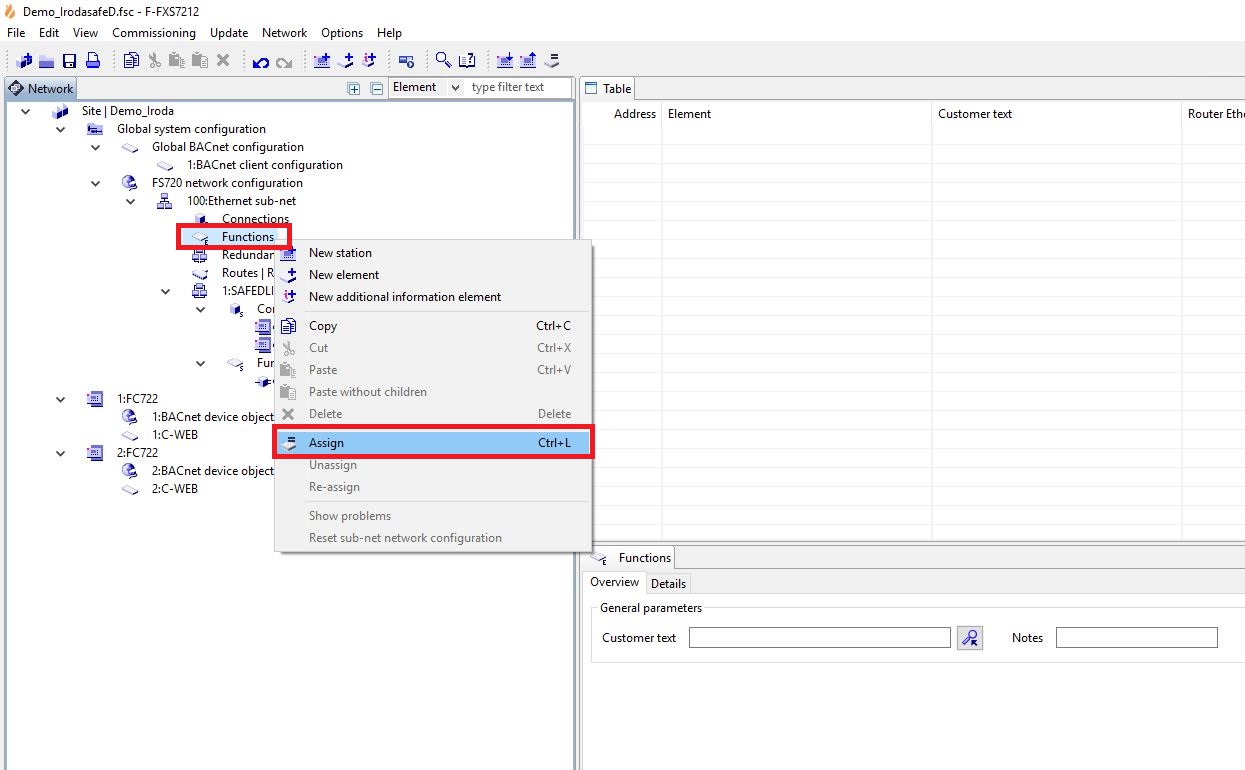Choose Assign from the context menu
Viewport: 1245px width, 770px height.
pos(326,443)
